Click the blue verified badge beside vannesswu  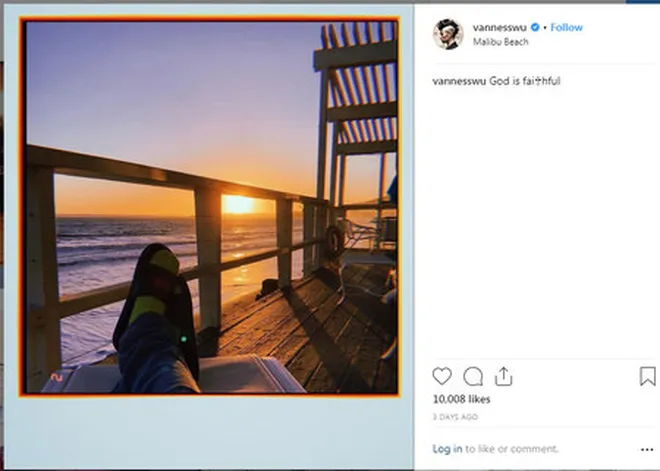coord(535,27)
